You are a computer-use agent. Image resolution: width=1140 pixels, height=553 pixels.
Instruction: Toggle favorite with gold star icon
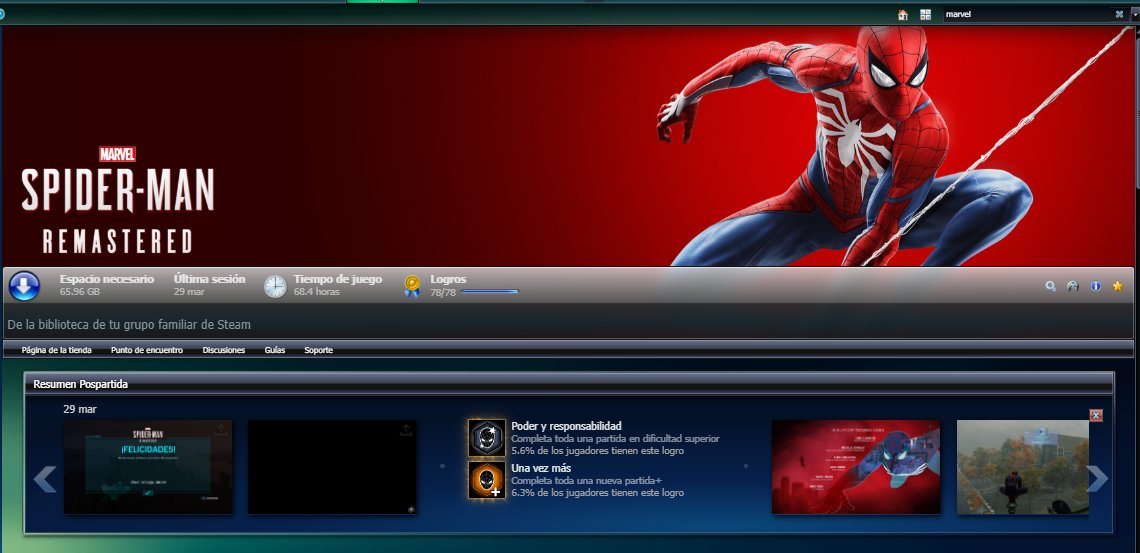tap(1117, 286)
